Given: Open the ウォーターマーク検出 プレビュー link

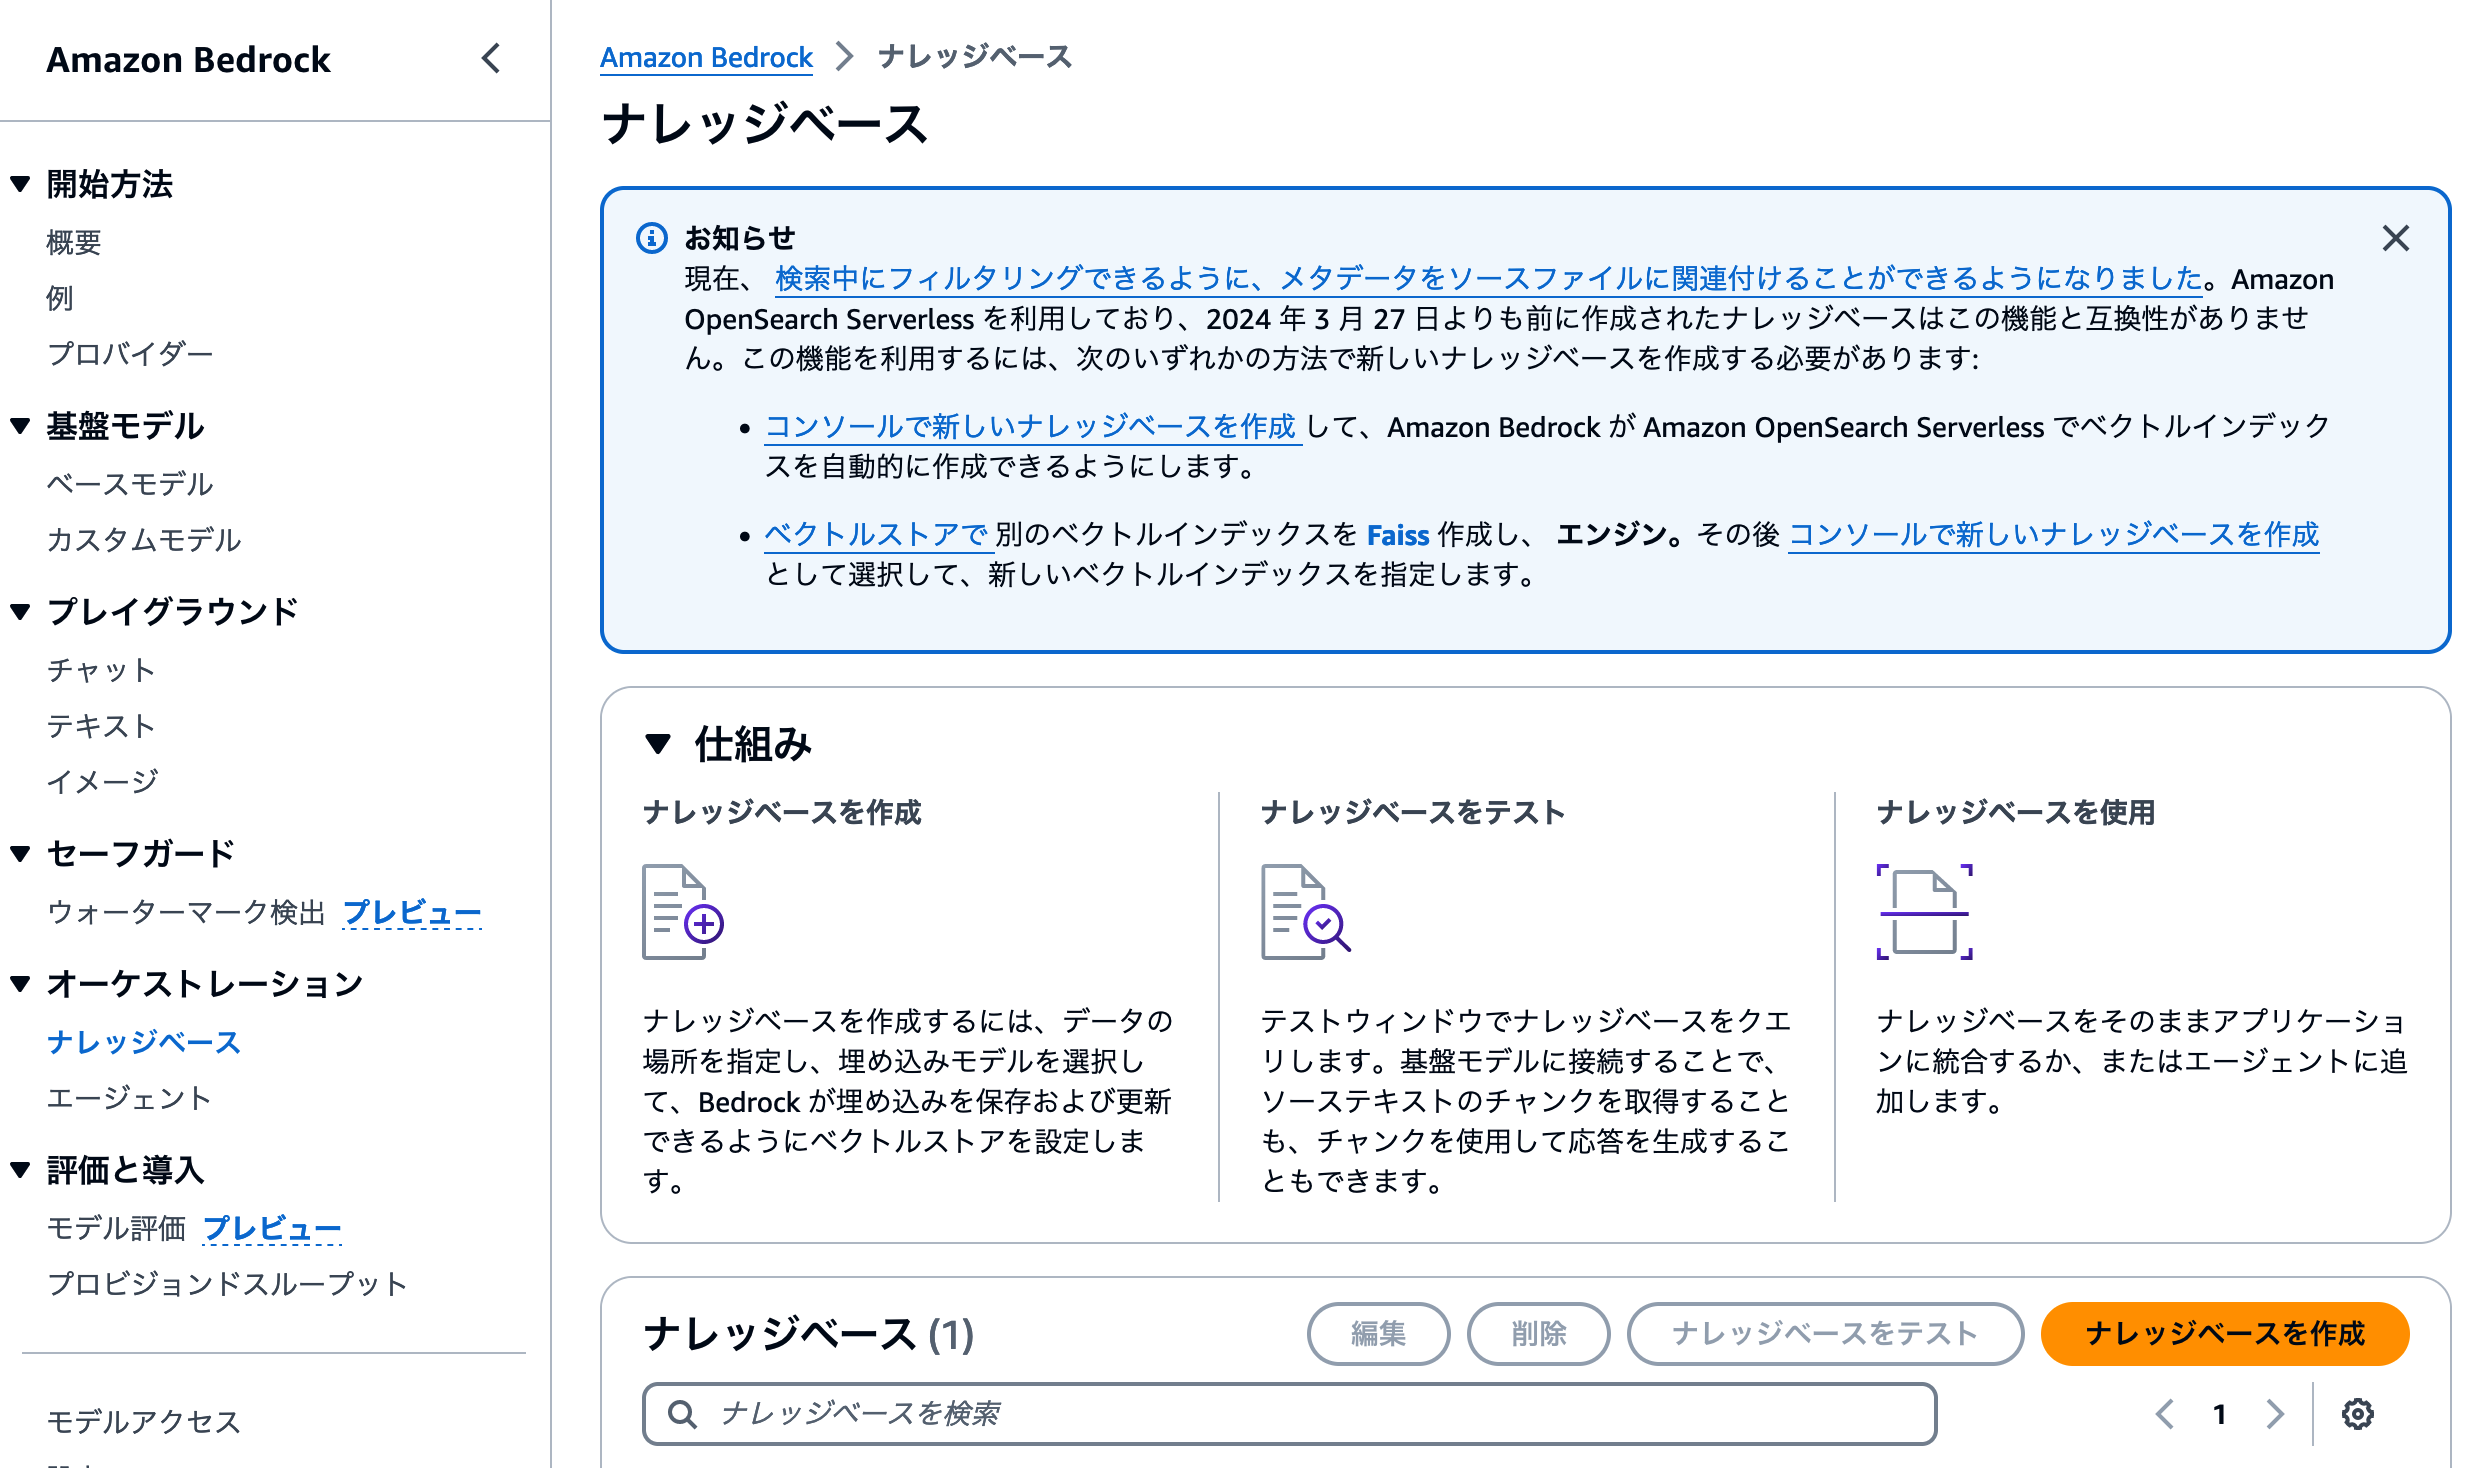Looking at the screenshot, I should (x=411, y=911).
